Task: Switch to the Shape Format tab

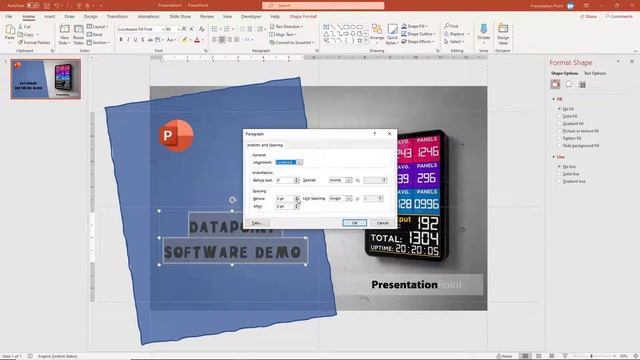Action: point(303,16)
